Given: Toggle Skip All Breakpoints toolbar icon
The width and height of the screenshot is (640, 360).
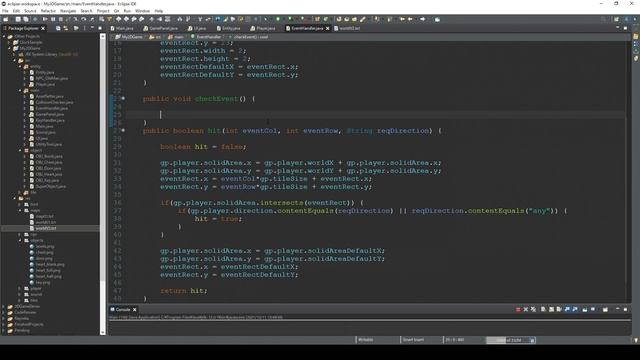Looking at the screenshot, I should point(35,19).
